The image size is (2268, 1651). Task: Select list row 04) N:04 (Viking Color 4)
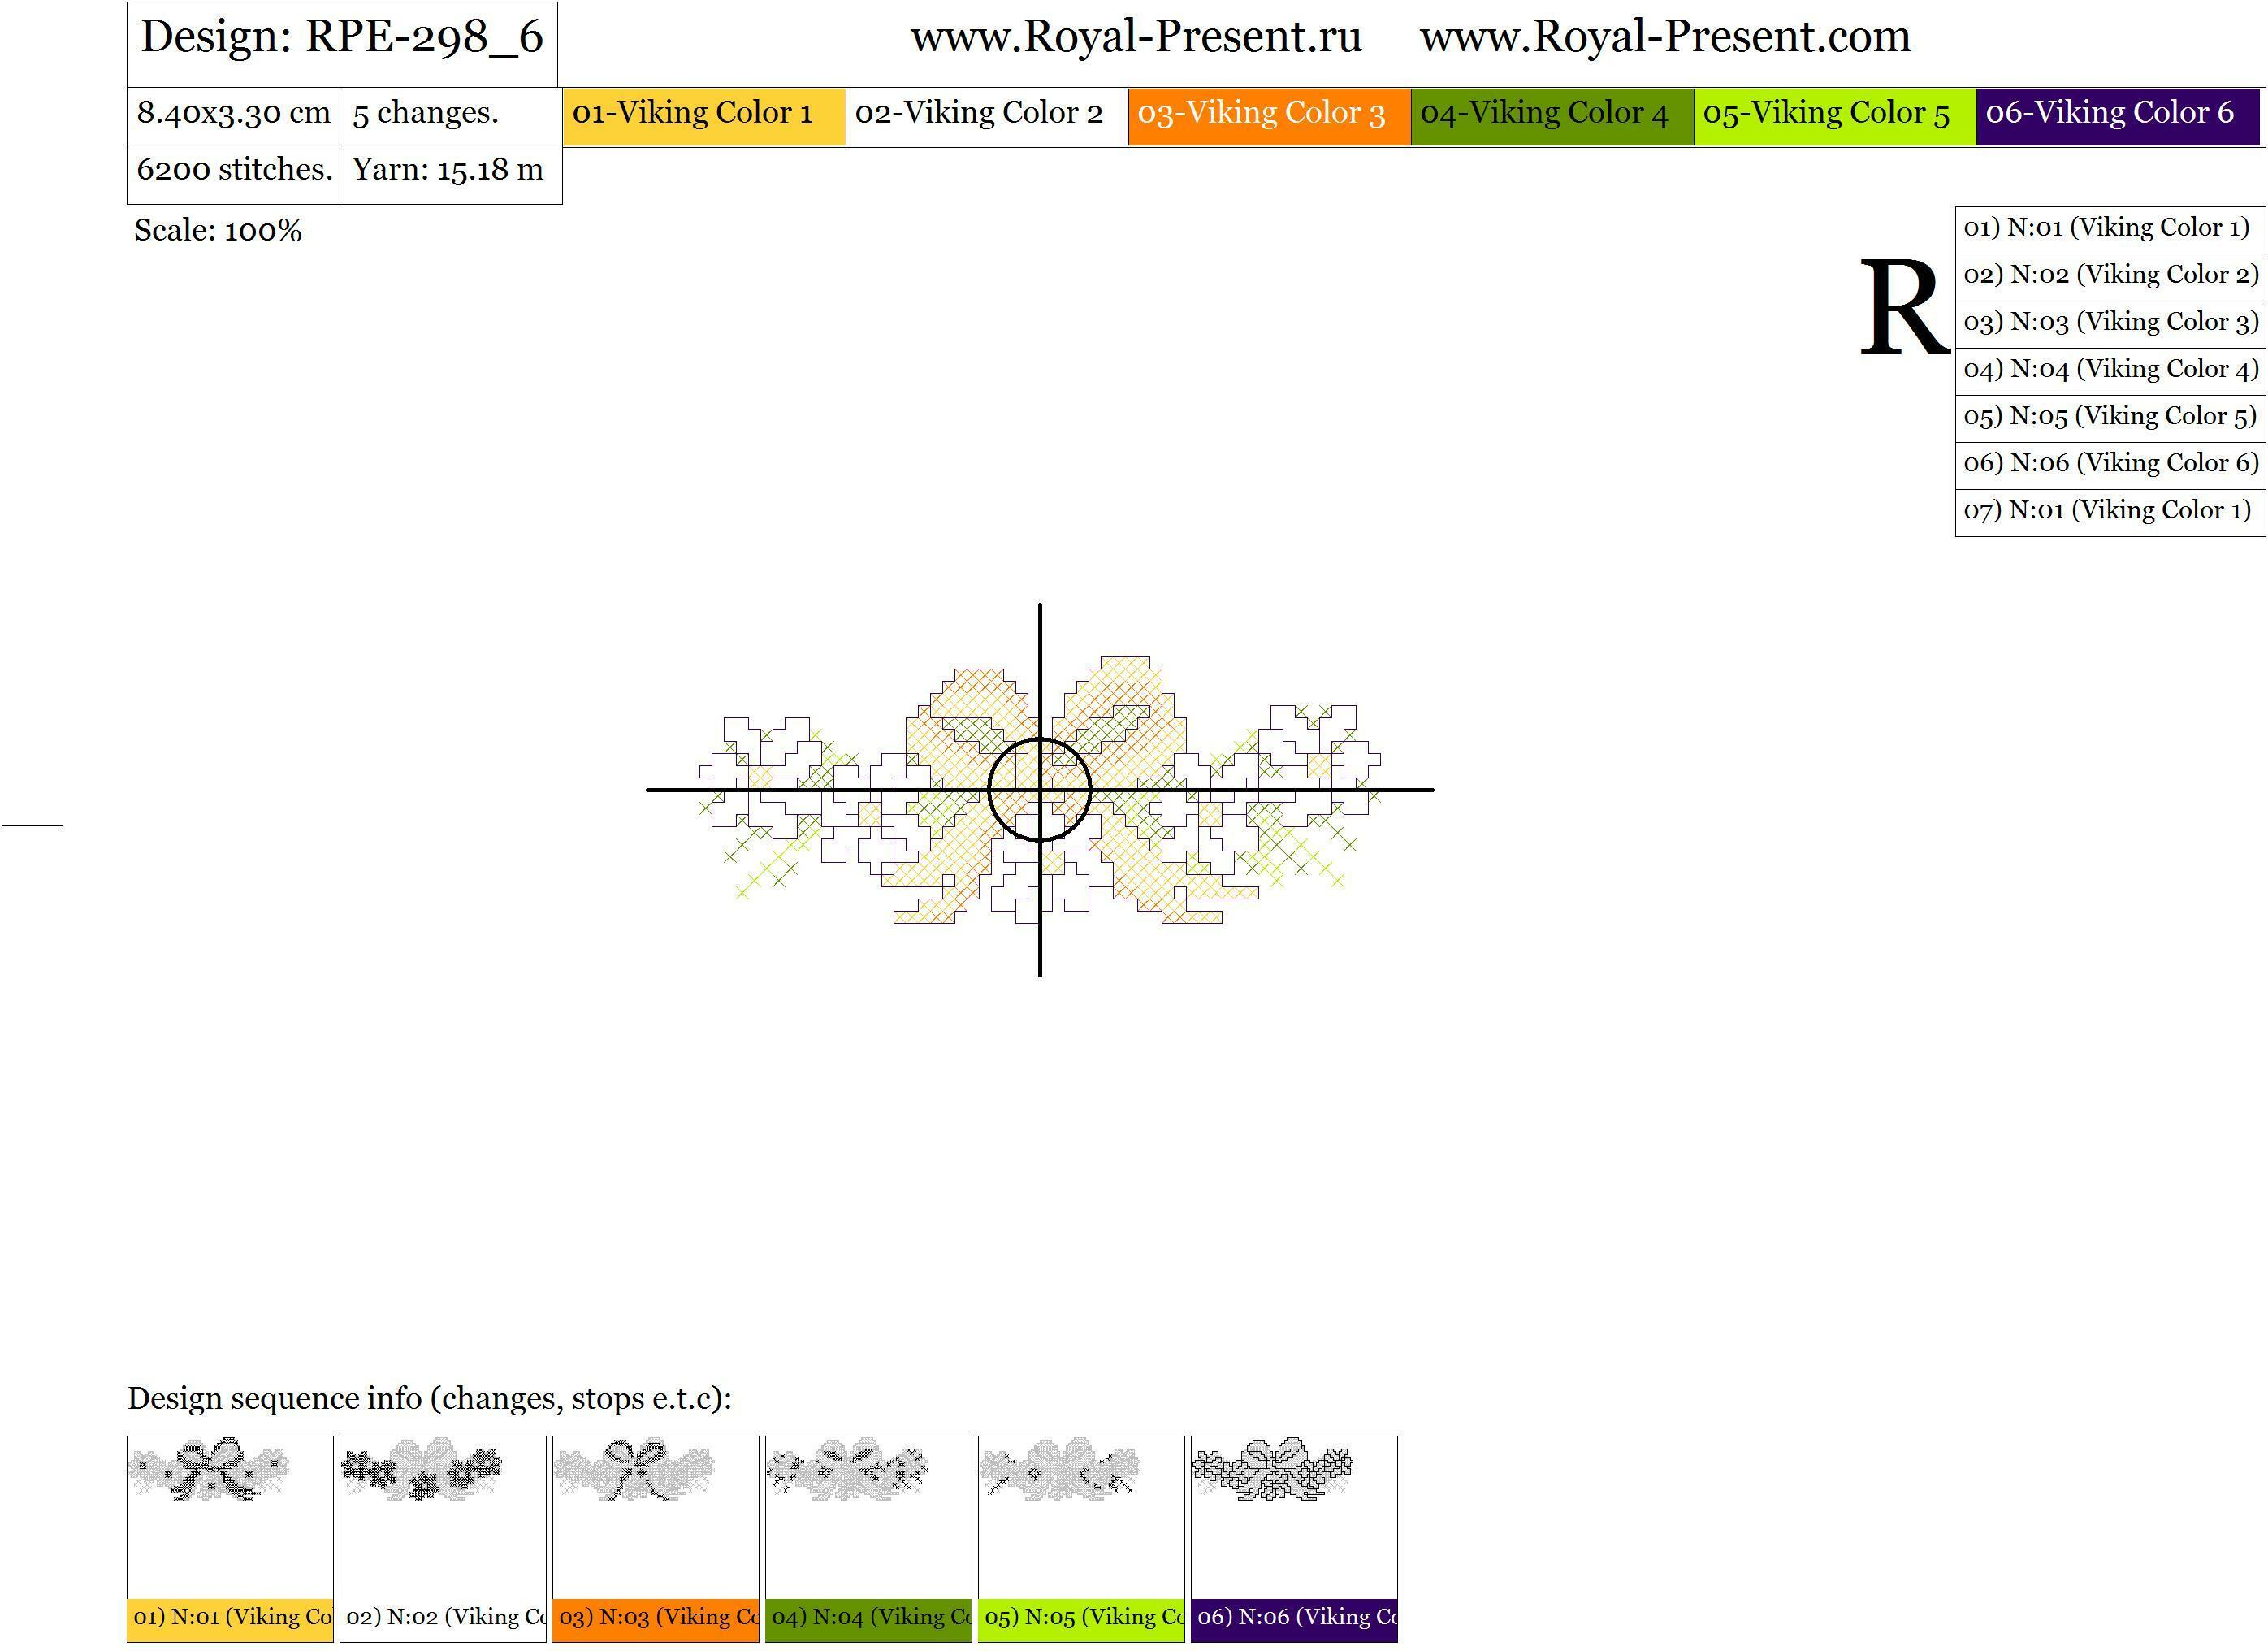click(x=2110, y=371)
